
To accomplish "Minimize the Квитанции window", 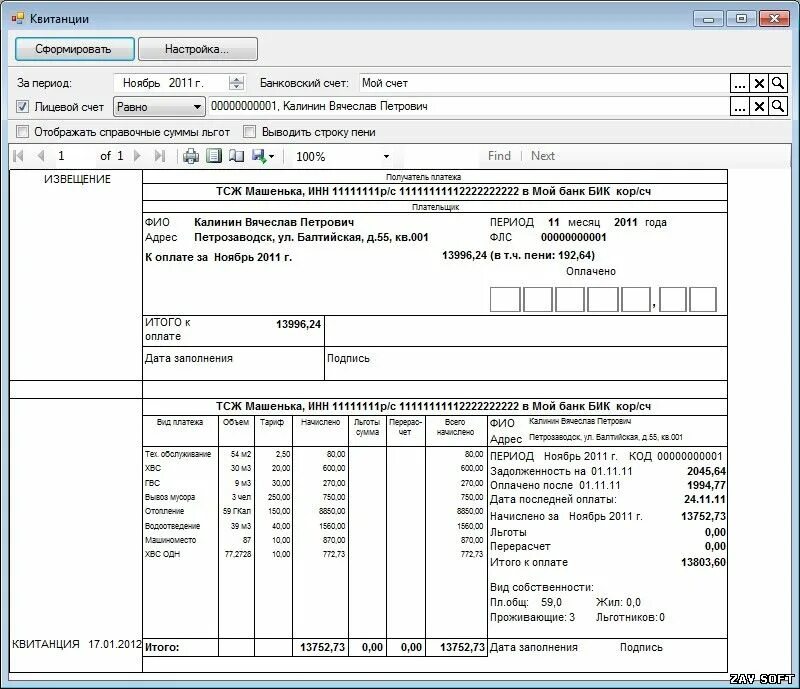I will tap(708, 19).
